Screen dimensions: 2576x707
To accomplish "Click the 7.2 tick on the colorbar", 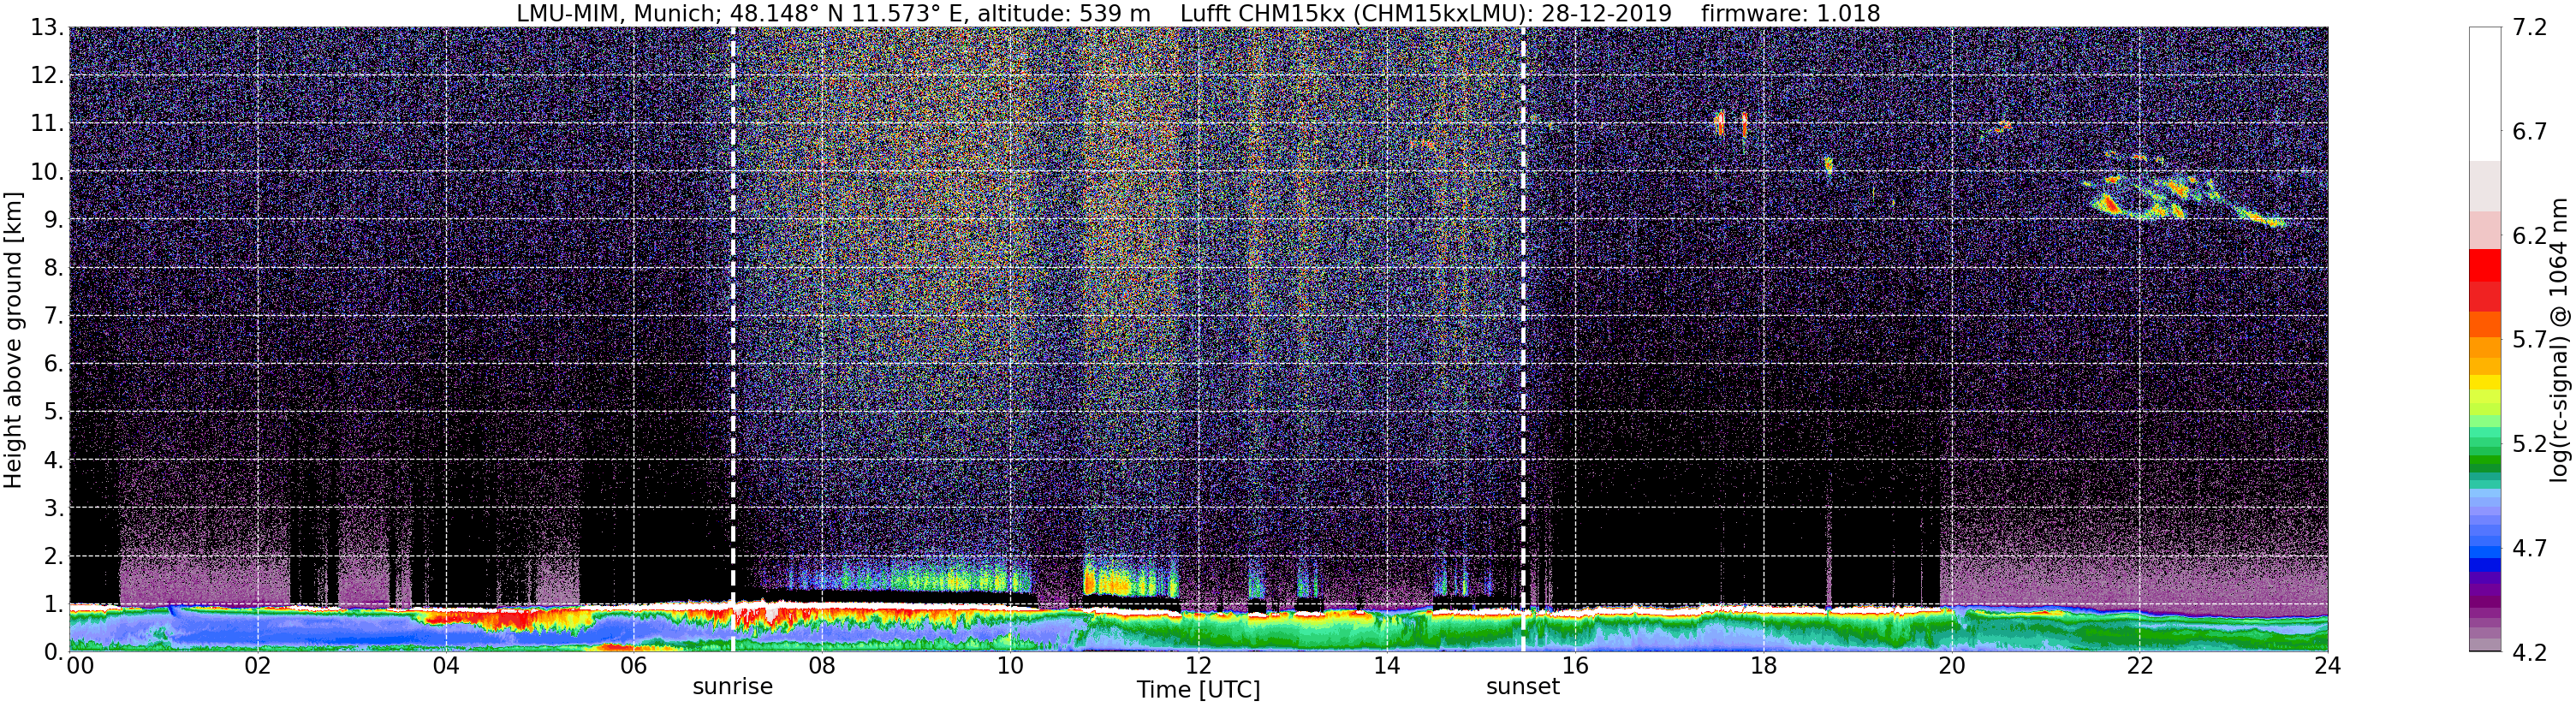I will tap(2530, 28).
